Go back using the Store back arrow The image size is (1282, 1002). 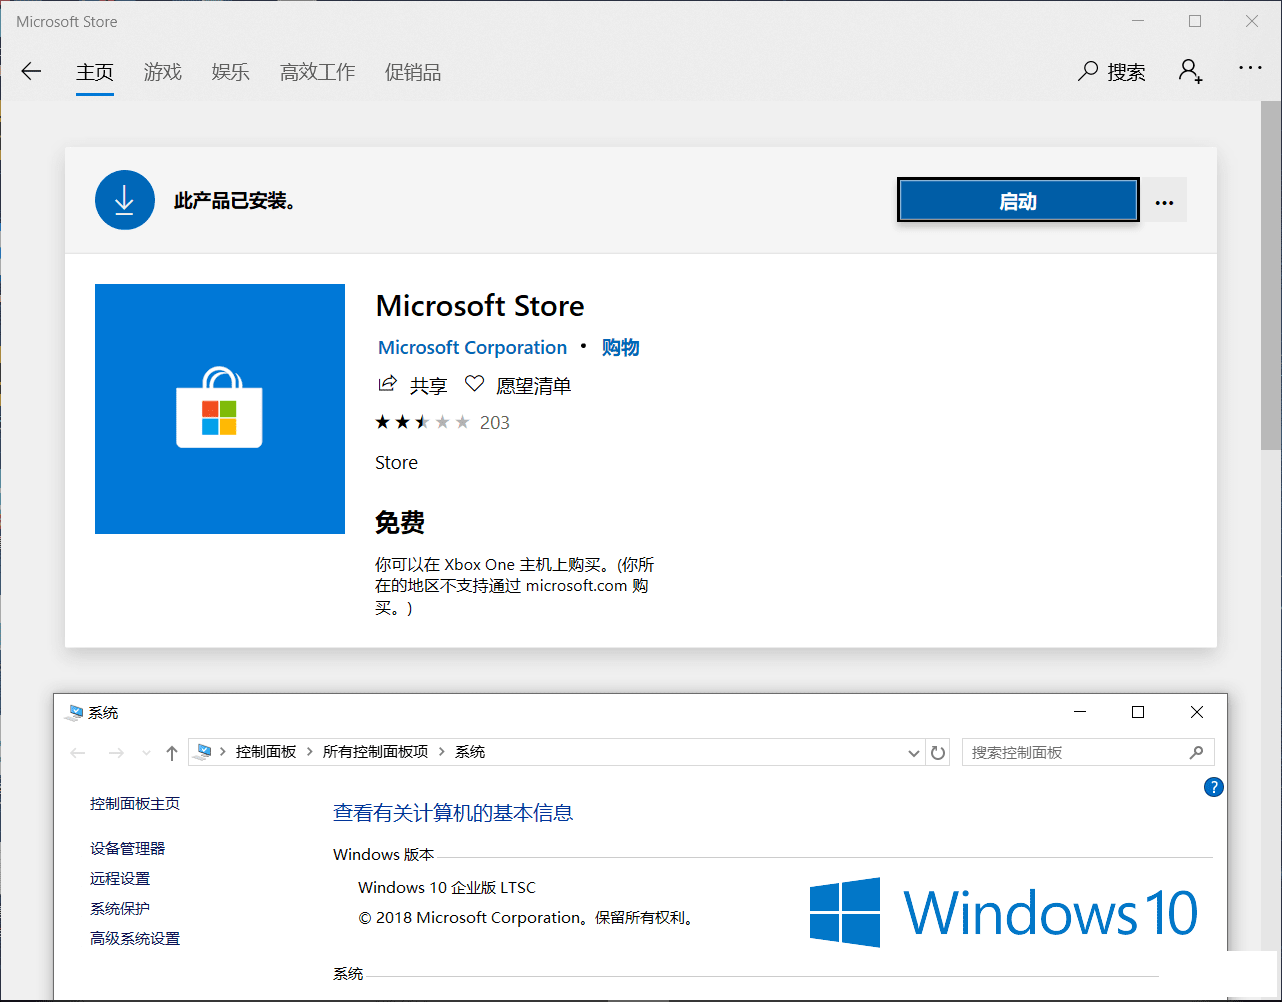tap(31, 72)
